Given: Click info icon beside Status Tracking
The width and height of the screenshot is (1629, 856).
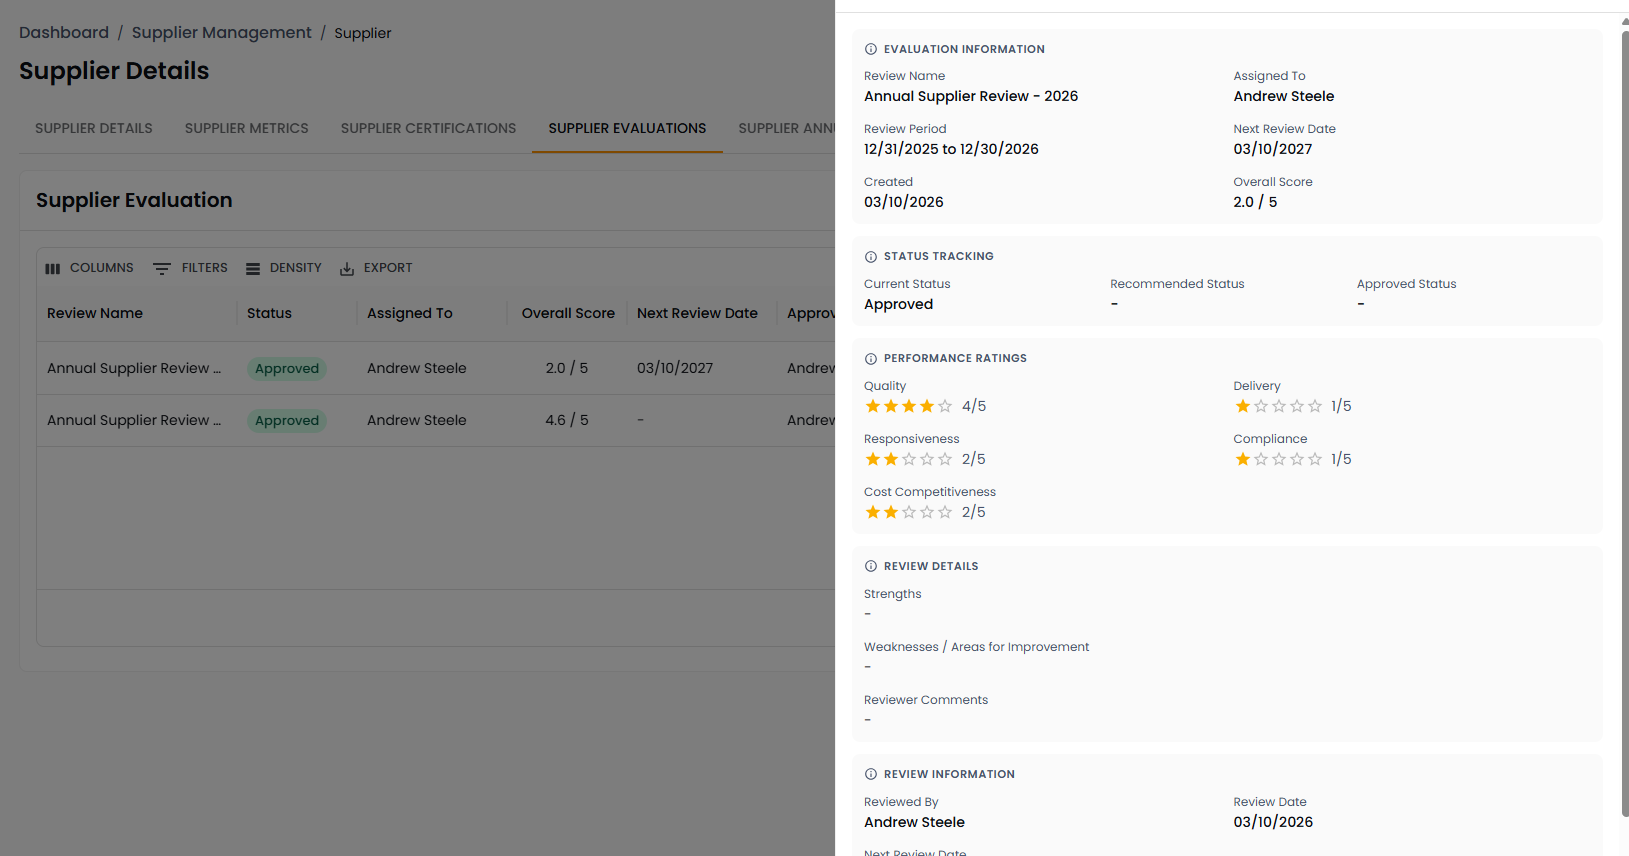Looking at the screenshot, I should click(871, 257).
